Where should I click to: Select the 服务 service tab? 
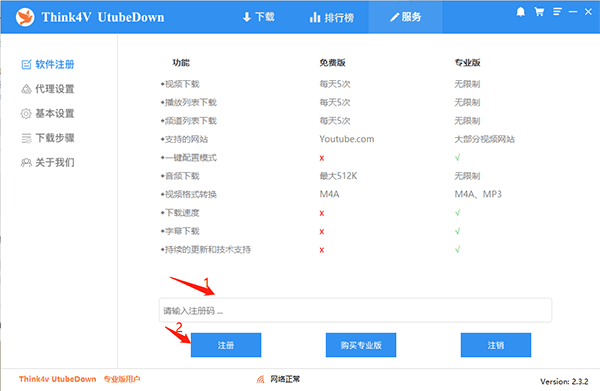(x=406, y=17)
